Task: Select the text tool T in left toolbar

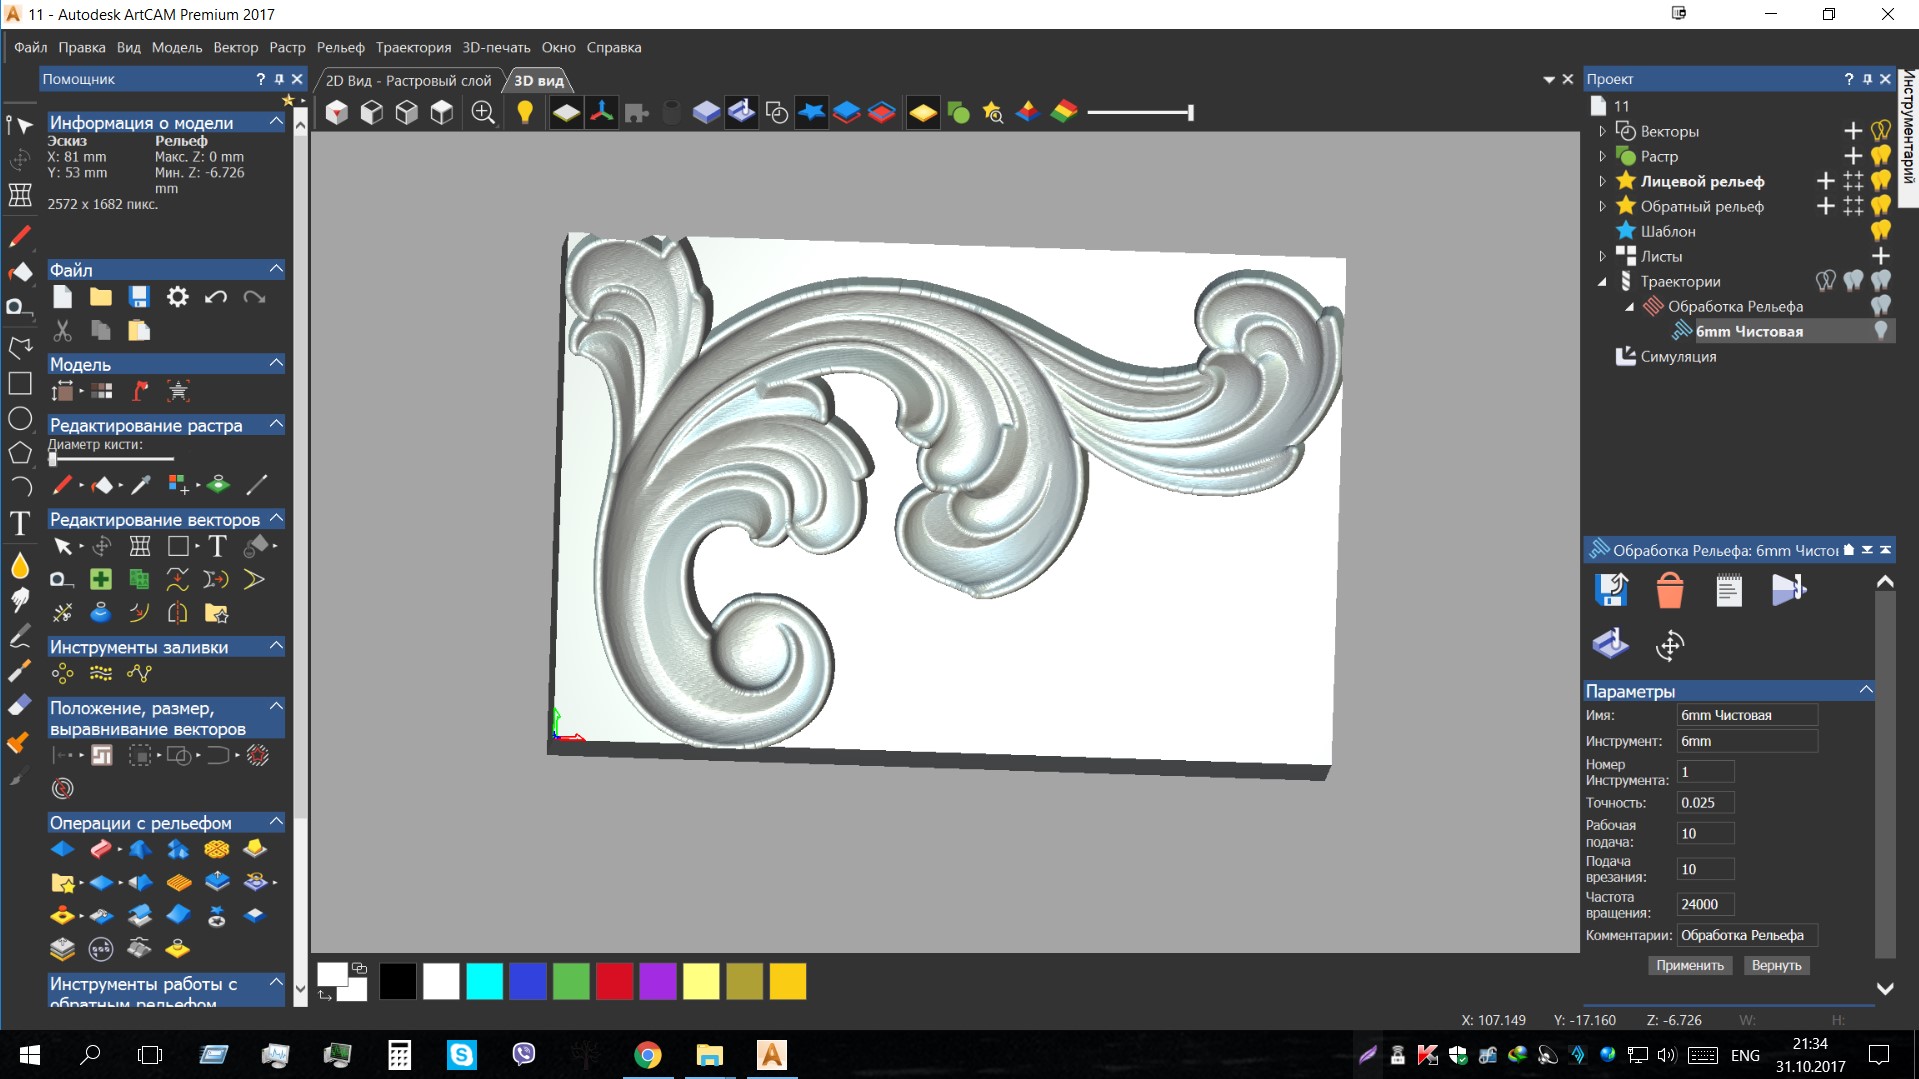Action: click(x=19, y=523)
